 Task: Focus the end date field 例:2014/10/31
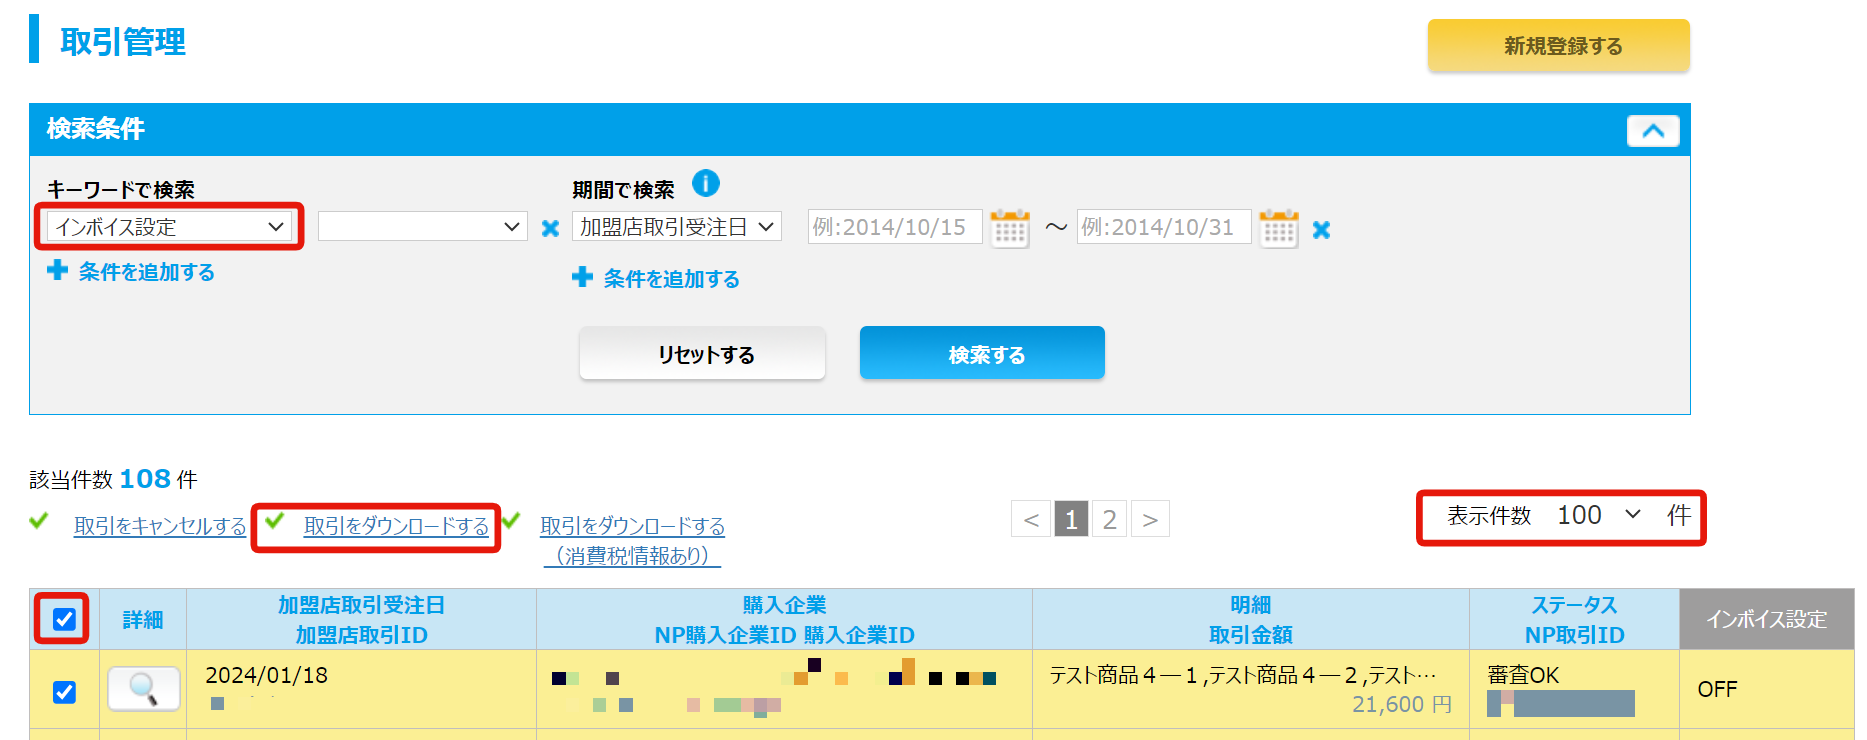click(1164, 227)
